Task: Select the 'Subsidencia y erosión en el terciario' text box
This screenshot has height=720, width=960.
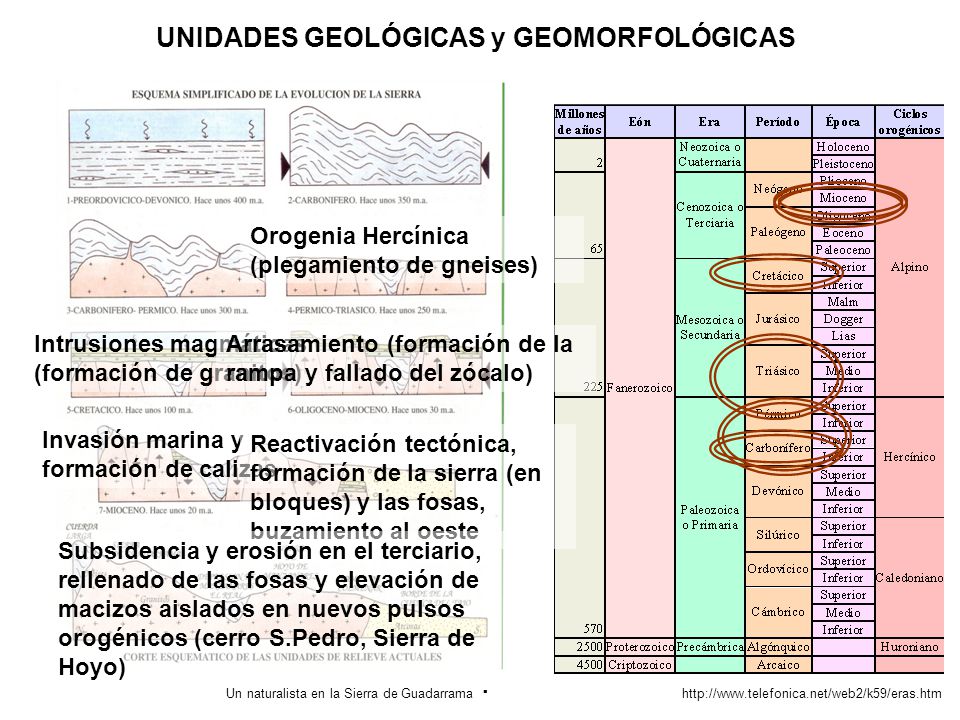Action: click(x=269, y=609)
